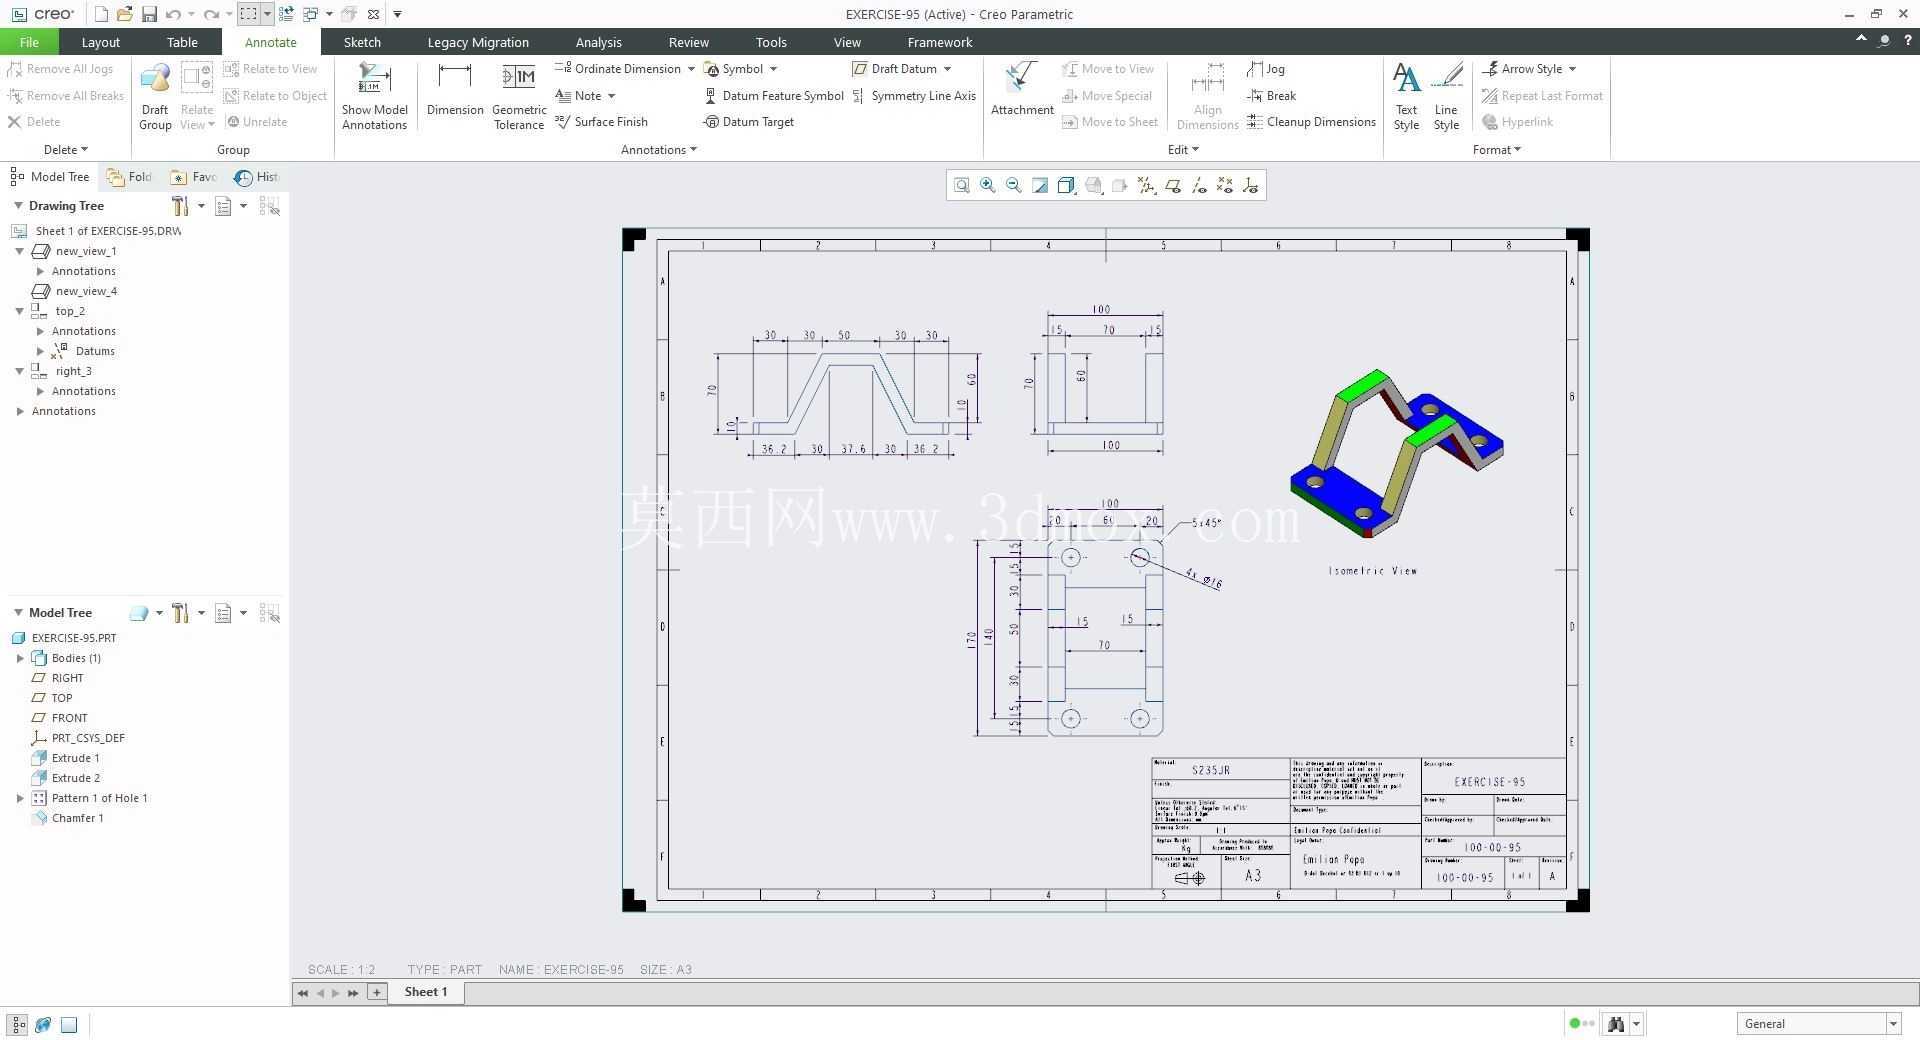Viewport: 1920px width, 1040px height.
Task: Open the Model Tree navigator tab
Action: click(x=50, y=177)
